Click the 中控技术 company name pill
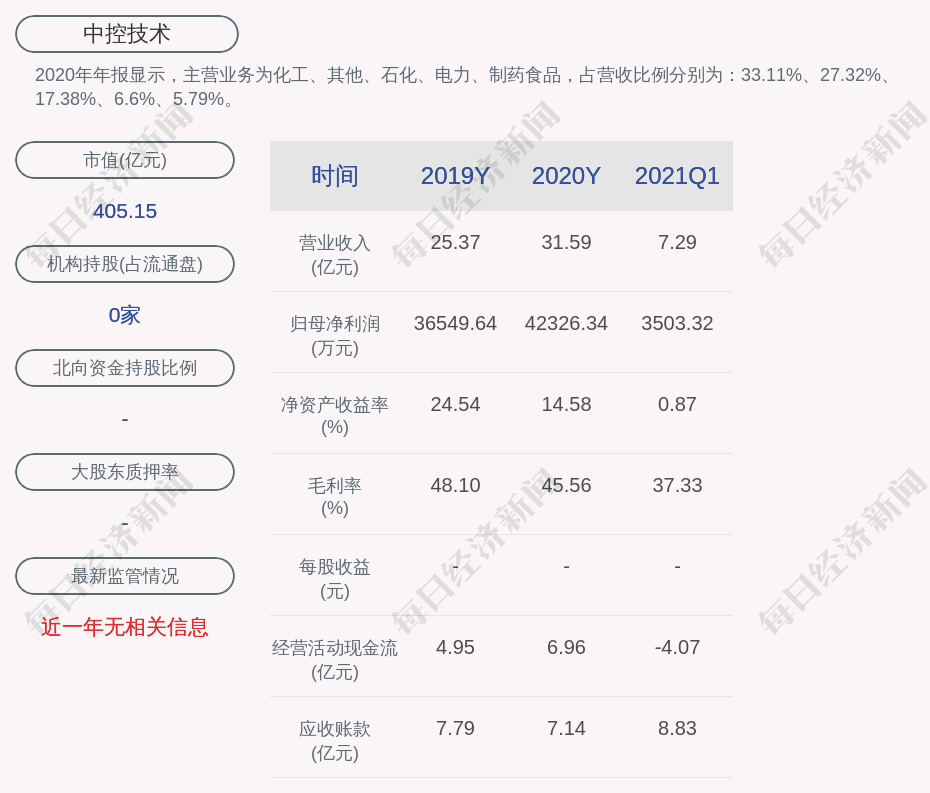Viewport: 930px width, 793px height. pyautogui.click(x=127, y=34)
